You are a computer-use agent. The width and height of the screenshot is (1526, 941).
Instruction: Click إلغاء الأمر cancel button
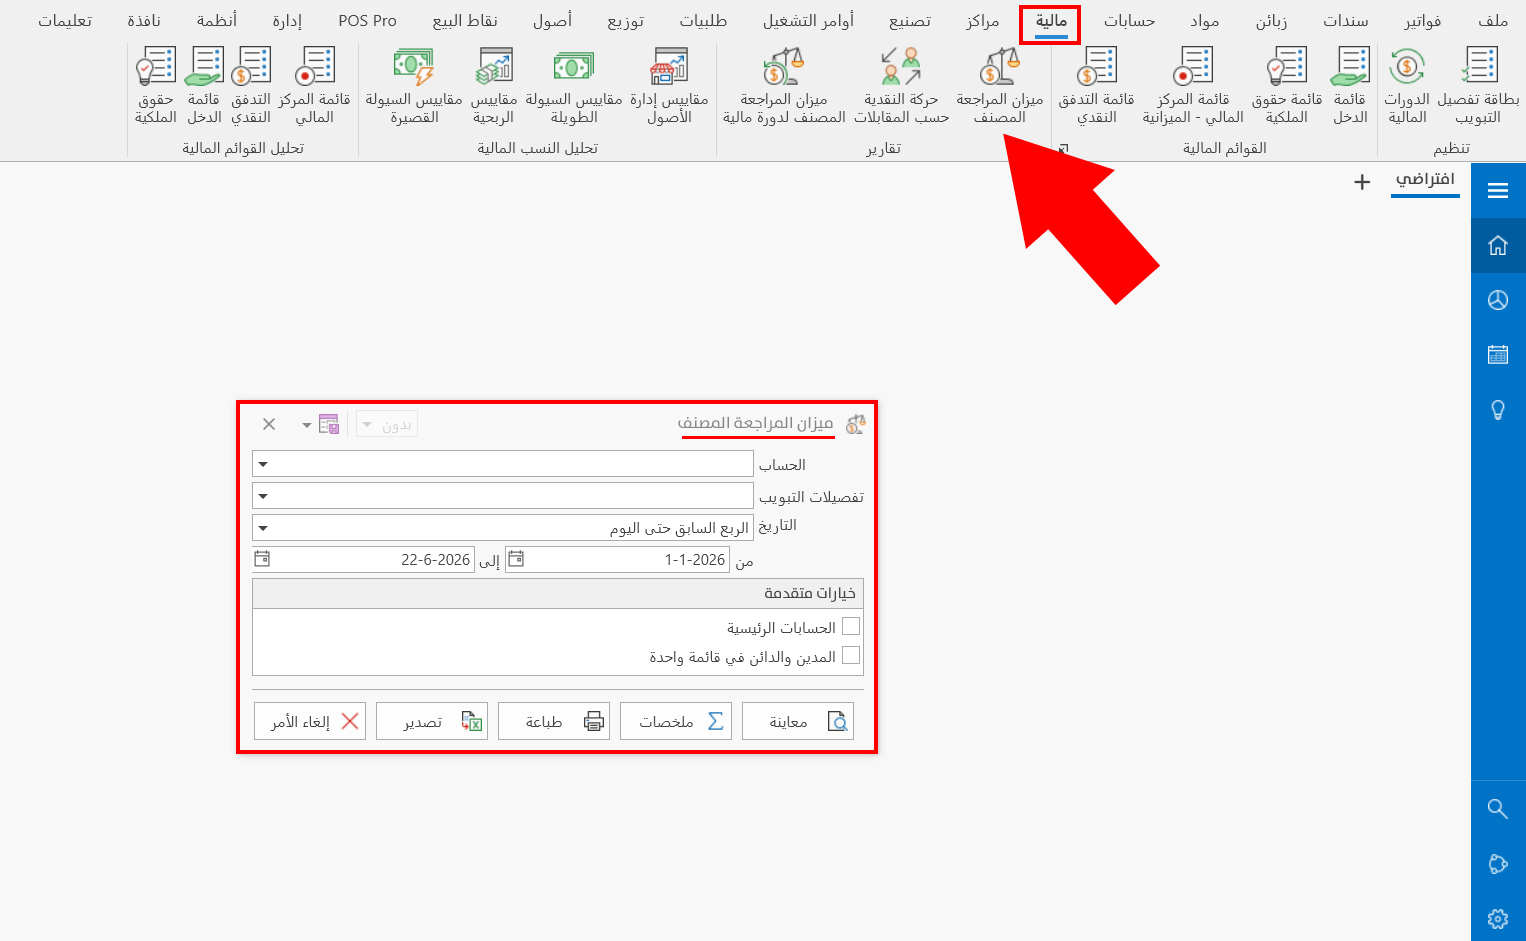(310, 721)
